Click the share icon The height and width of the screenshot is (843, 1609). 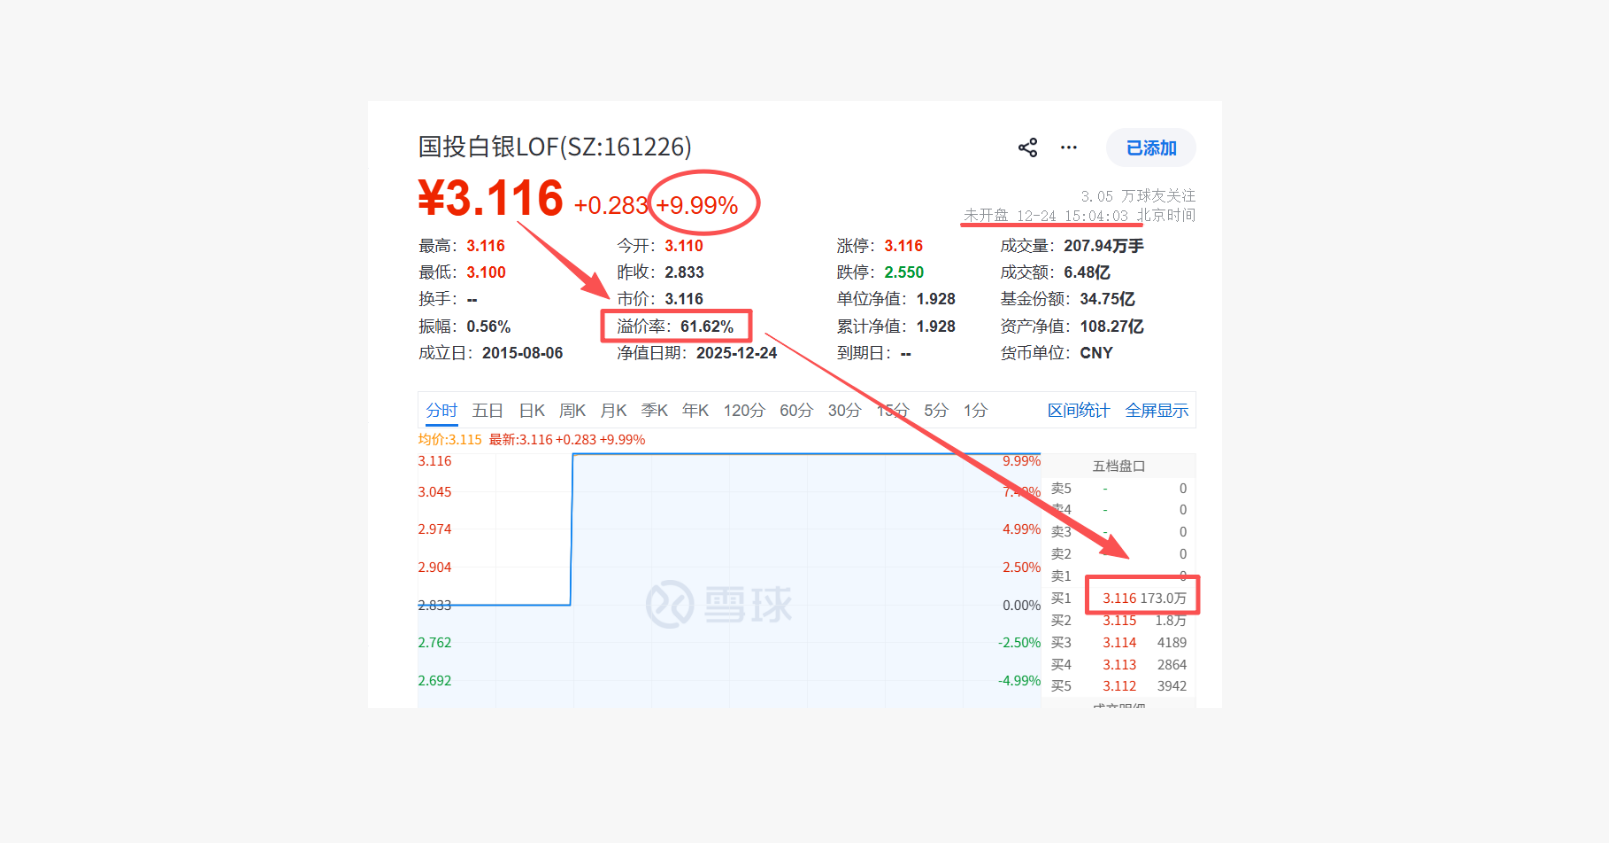pos(1027,148)
